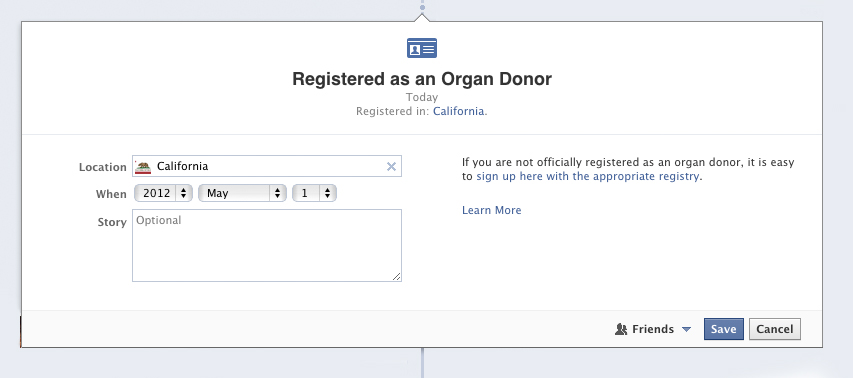Image resolution: width=853 pixels, height=378 pixels.
Task: Click the timeline dot above the dialog
Action: 422,7
